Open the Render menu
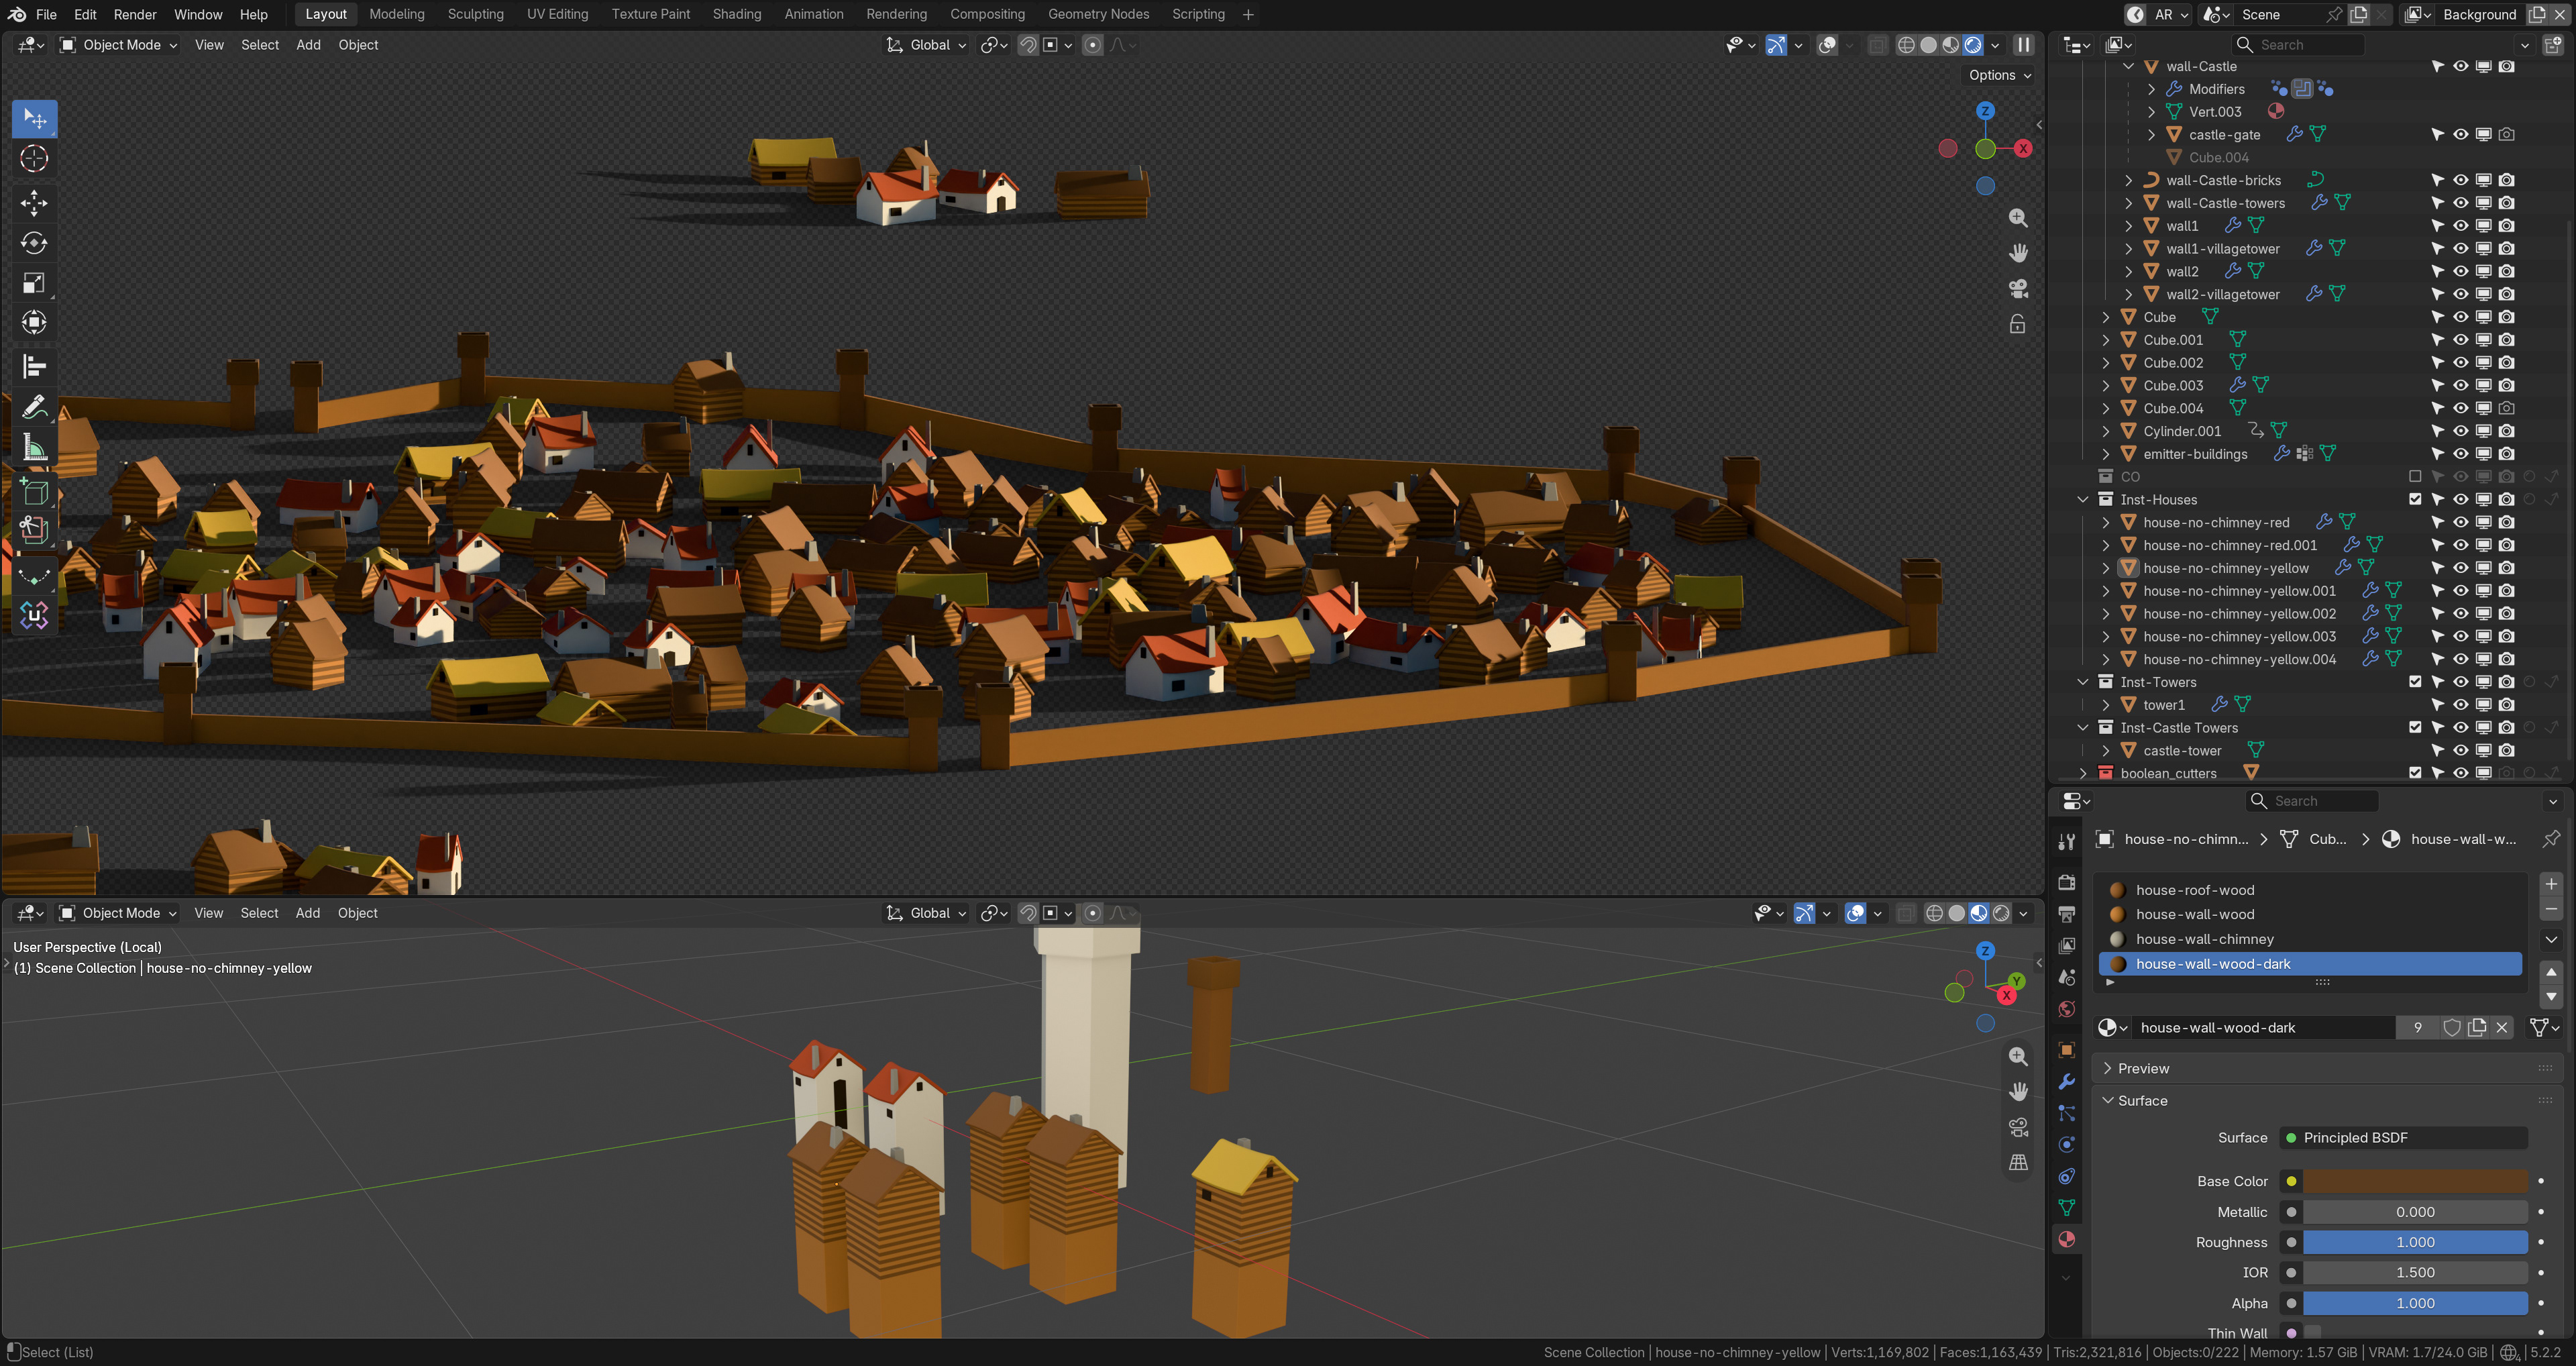Viewport: 2576px width, 1366px height. tap(135, 14)
